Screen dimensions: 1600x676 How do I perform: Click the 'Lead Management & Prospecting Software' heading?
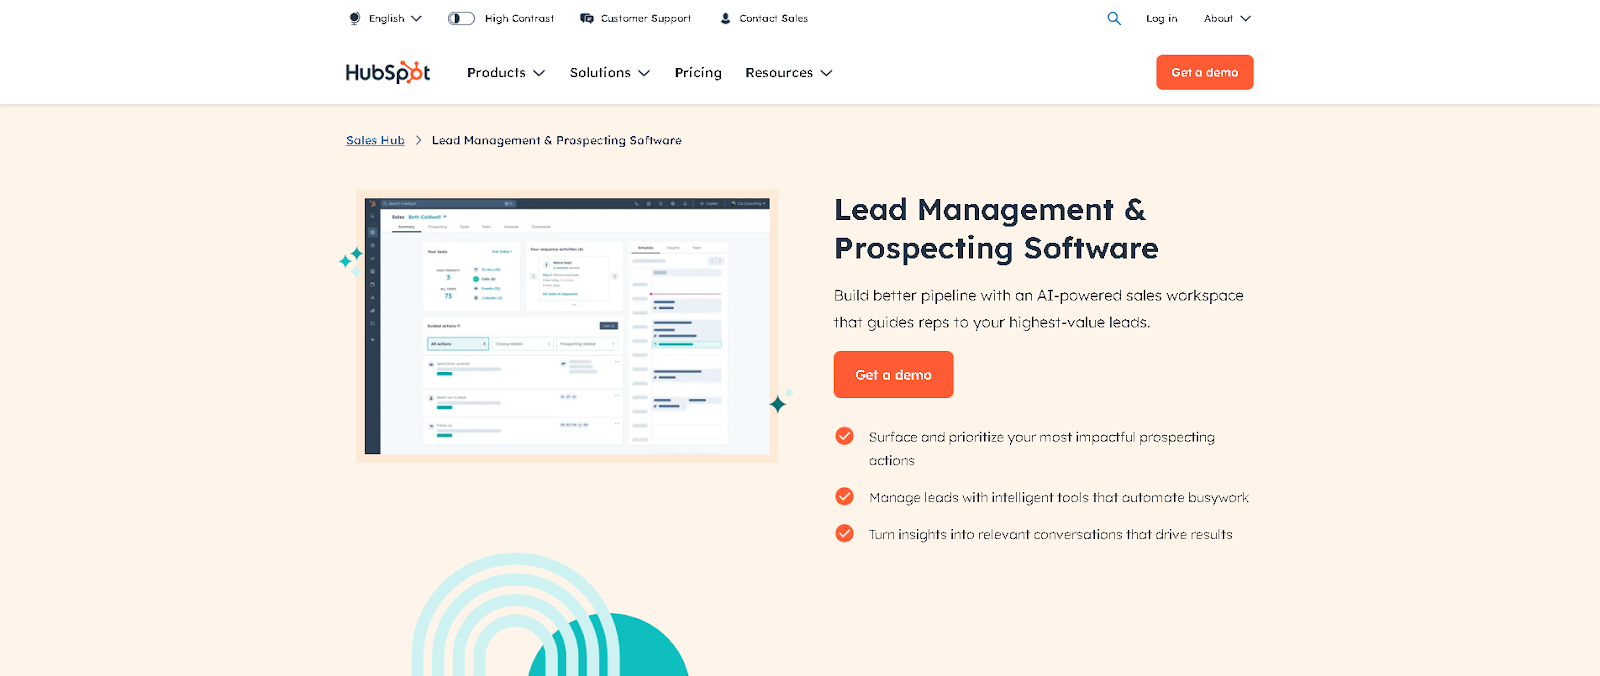(997, 229)
